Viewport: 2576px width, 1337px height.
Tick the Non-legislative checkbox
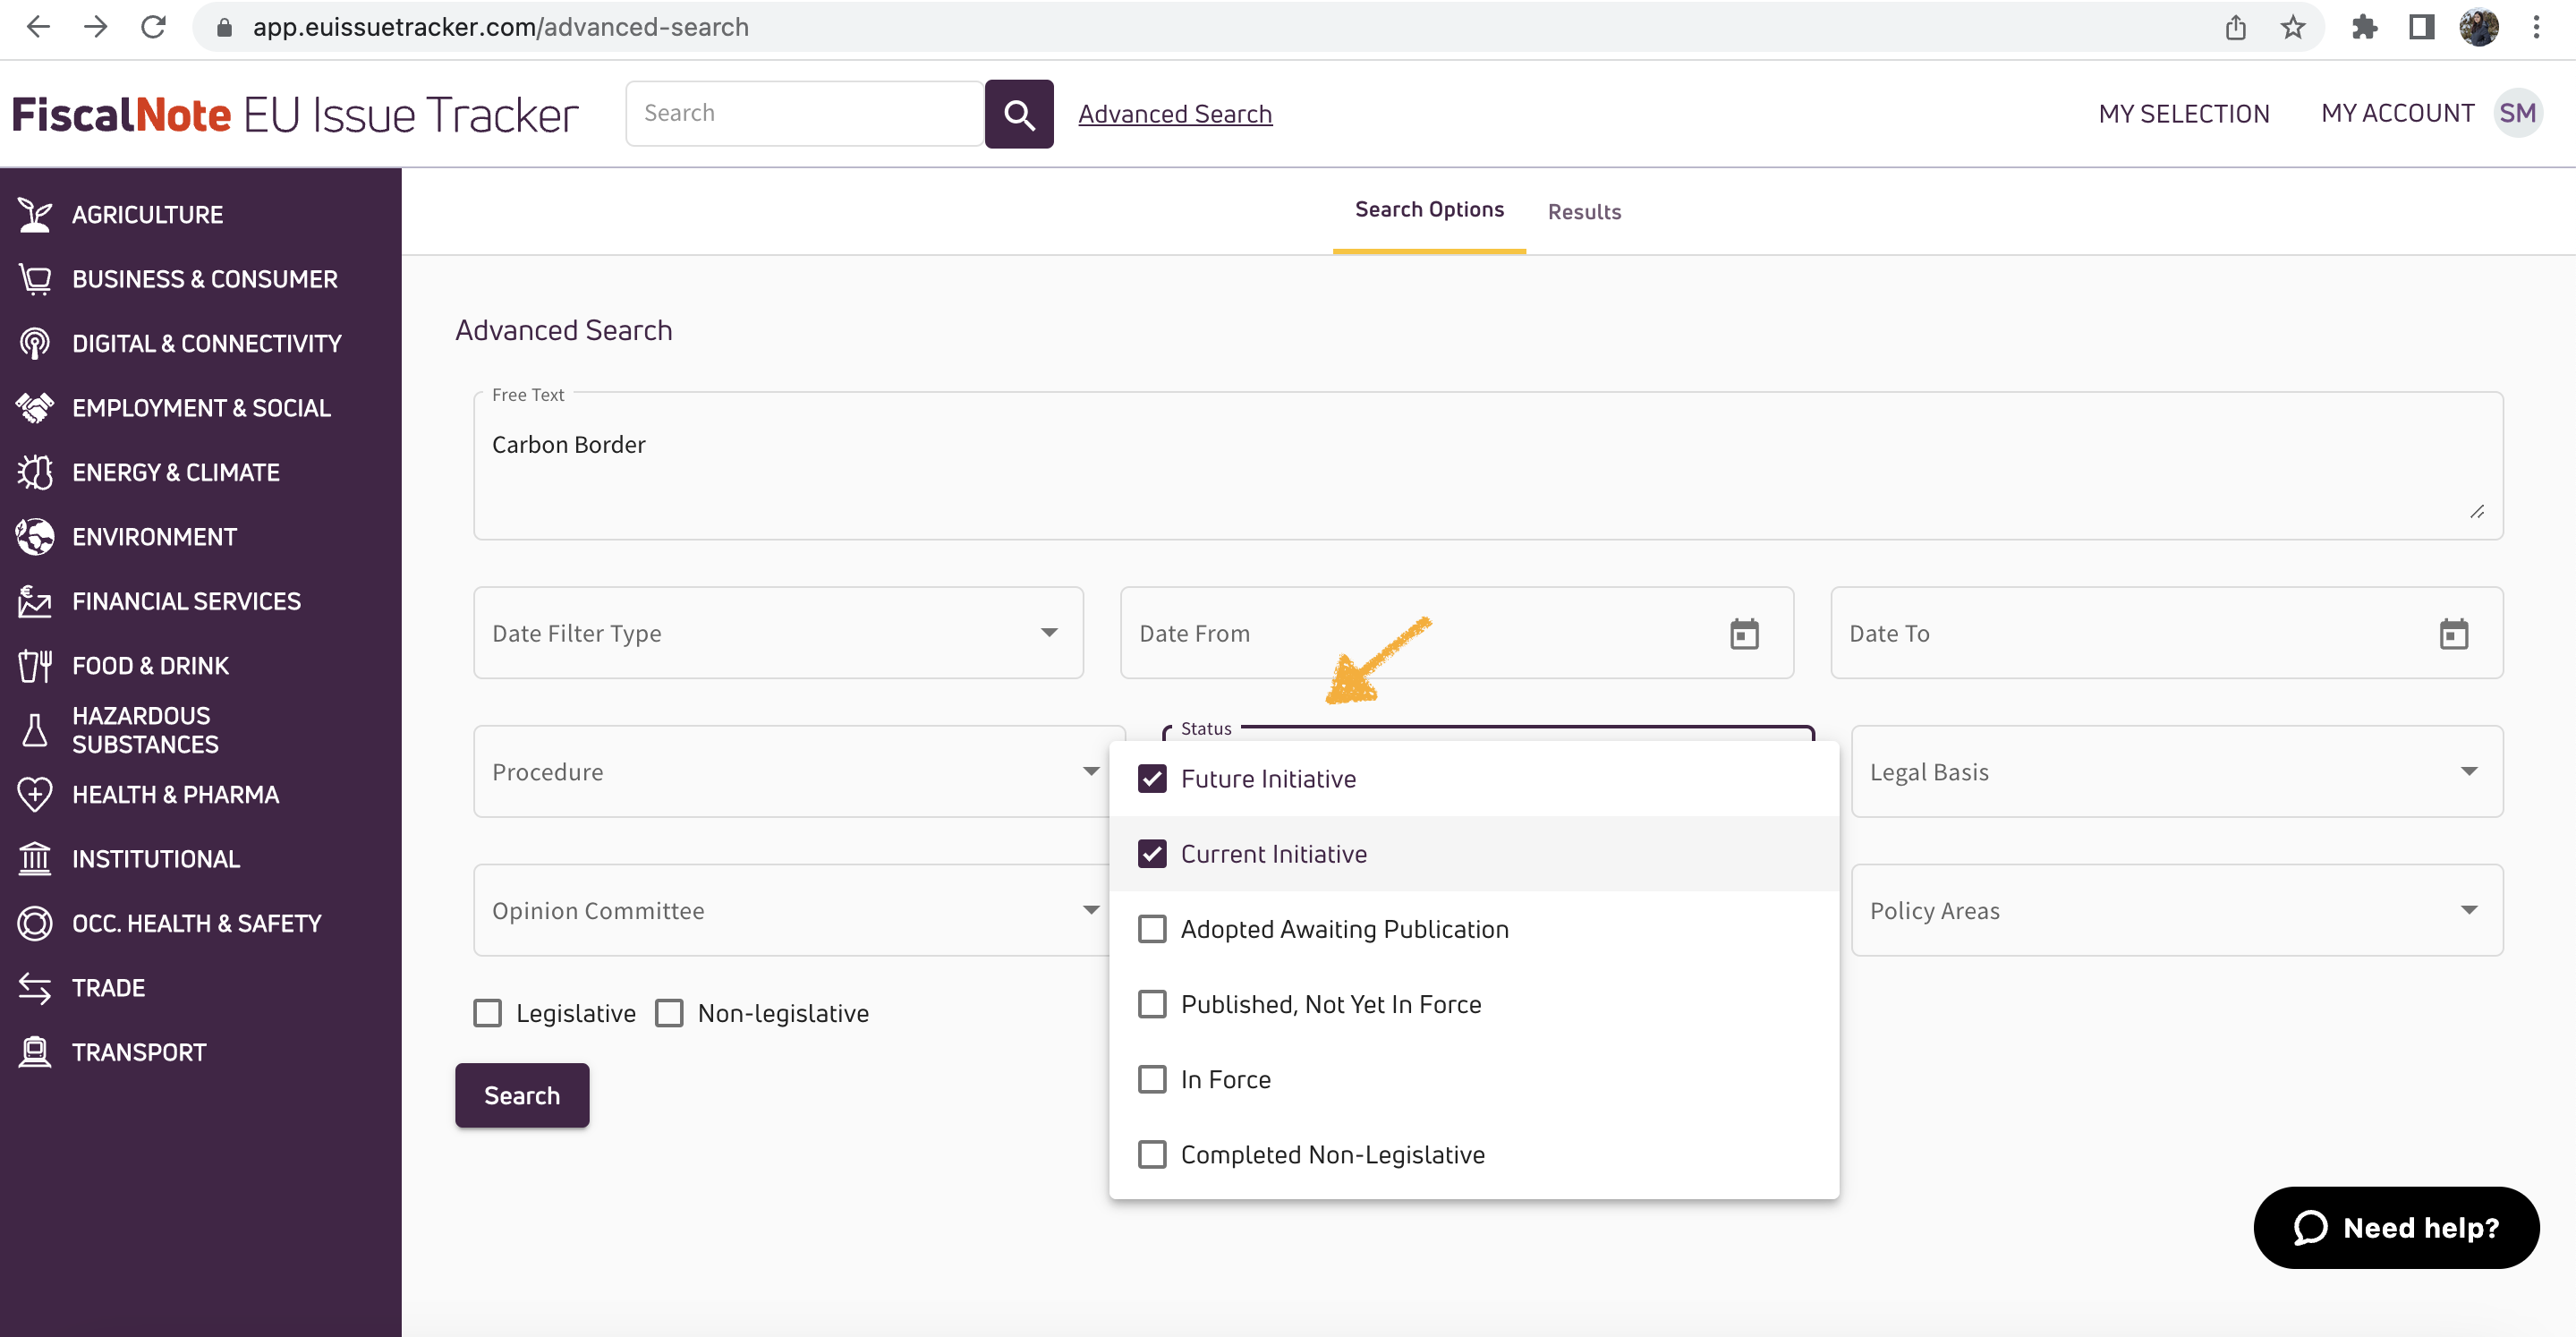[x=669, y=1013]
